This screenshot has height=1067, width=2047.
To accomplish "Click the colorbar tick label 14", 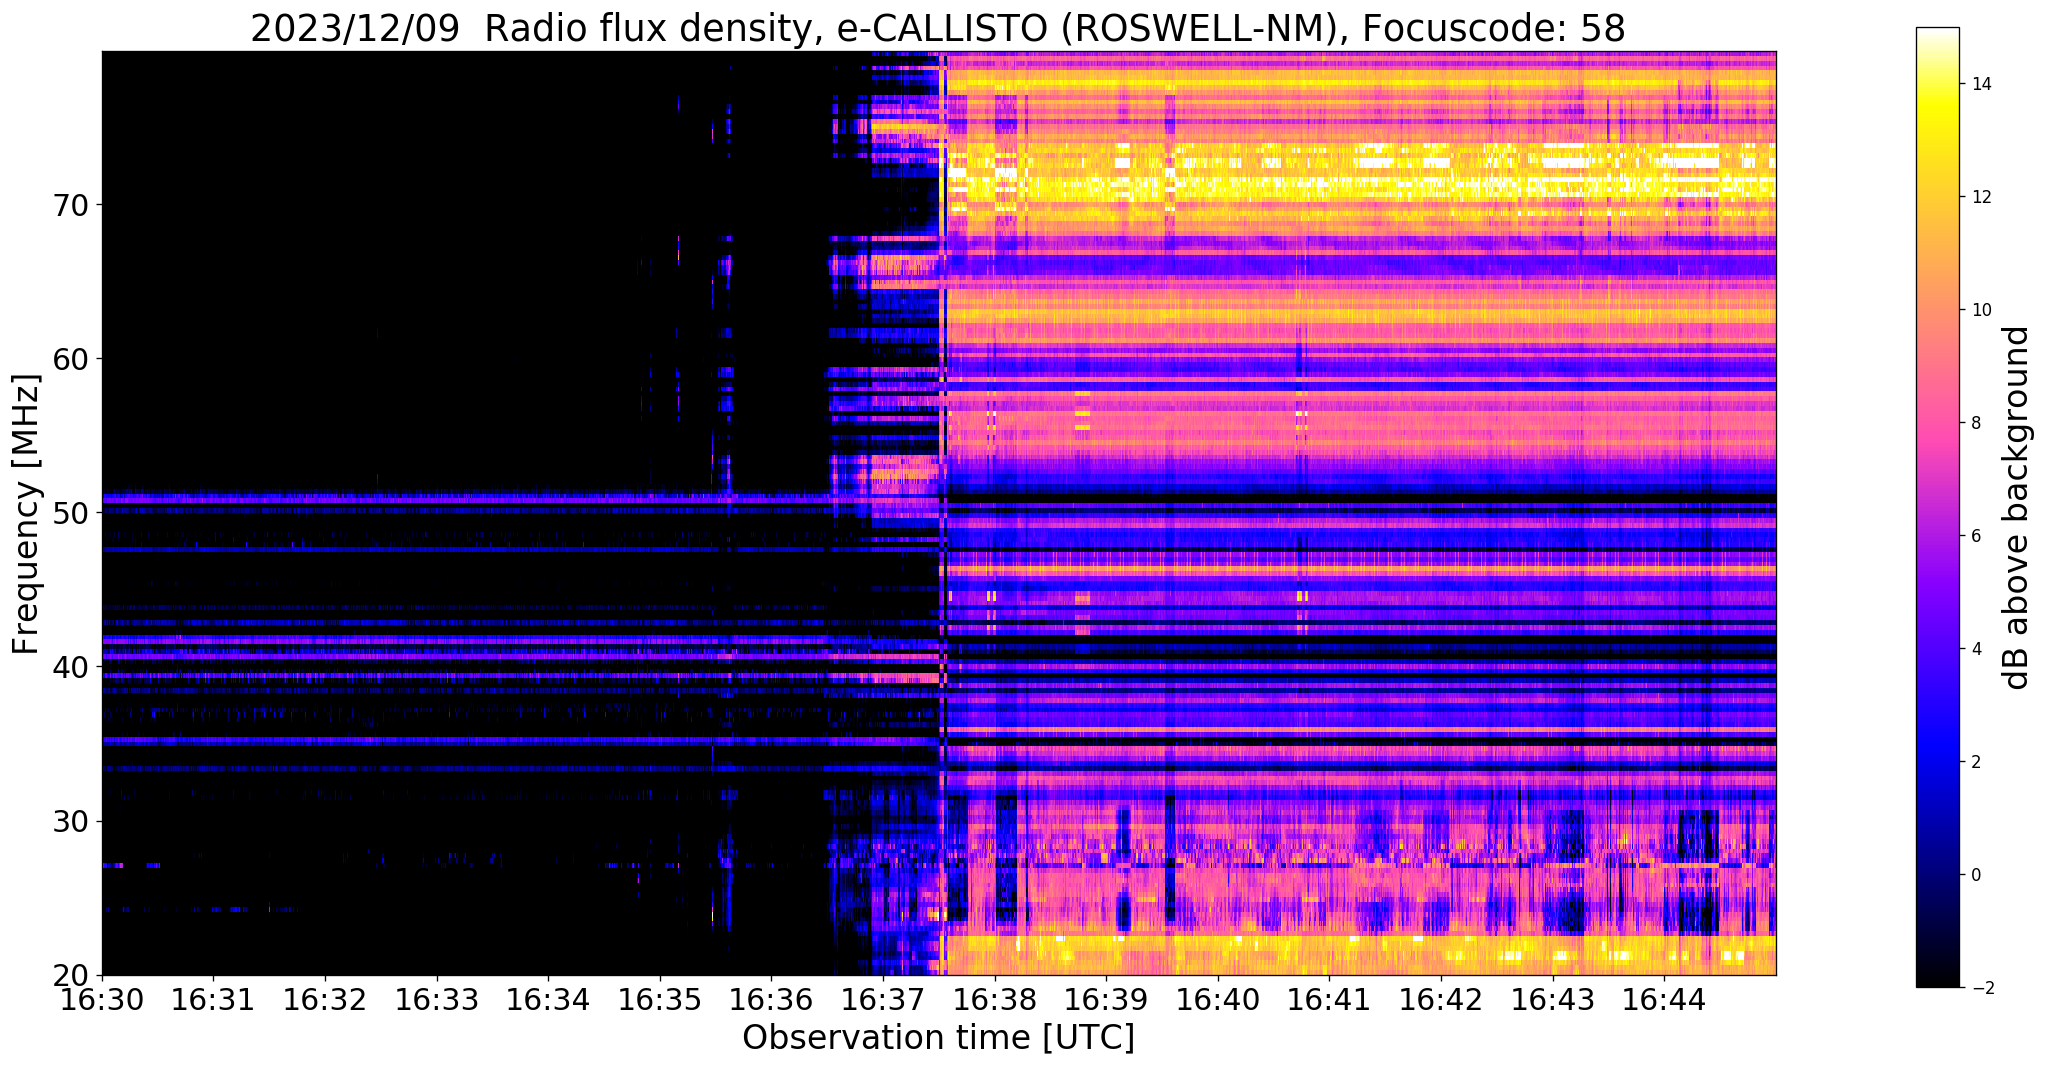I will (1980, 84).
